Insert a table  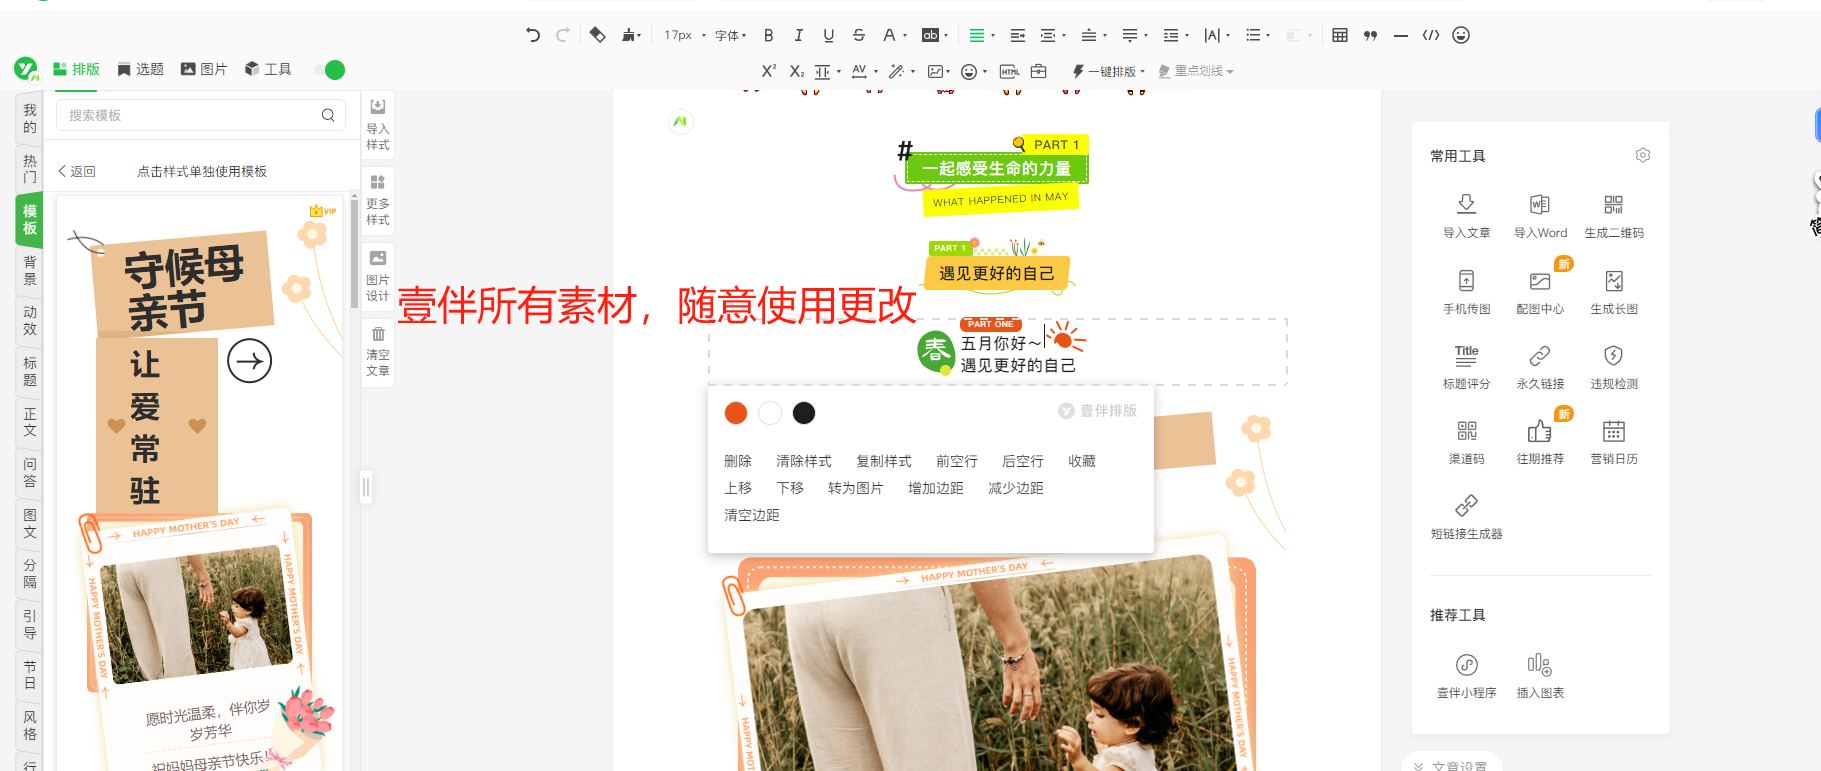[x=1340, y=35]
